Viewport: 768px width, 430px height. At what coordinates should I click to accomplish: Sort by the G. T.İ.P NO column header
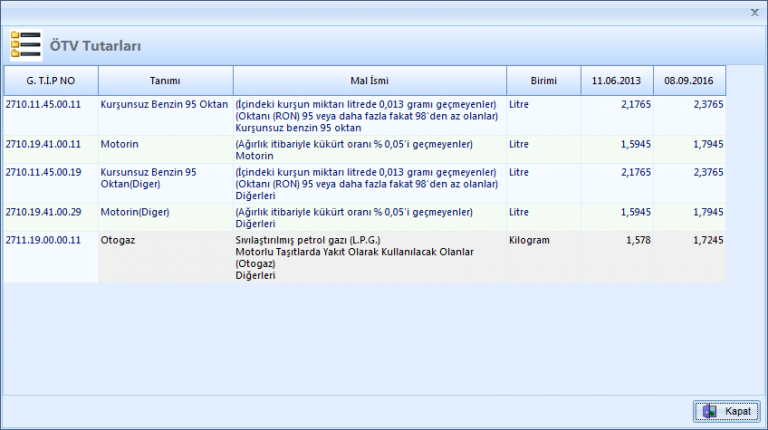click(50, 80)
